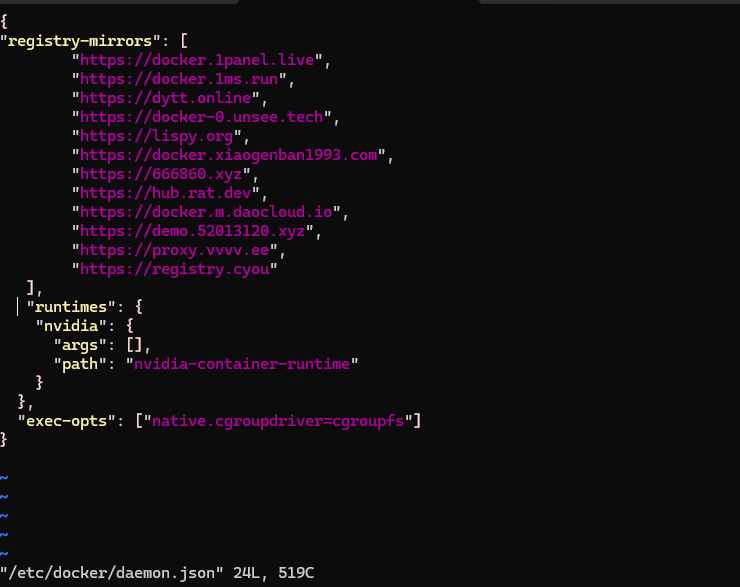Image resolution: width=740 pixels, height=587 pixels.
Task: Place cursor on https://lispy.org
Action: click(157, 136)
